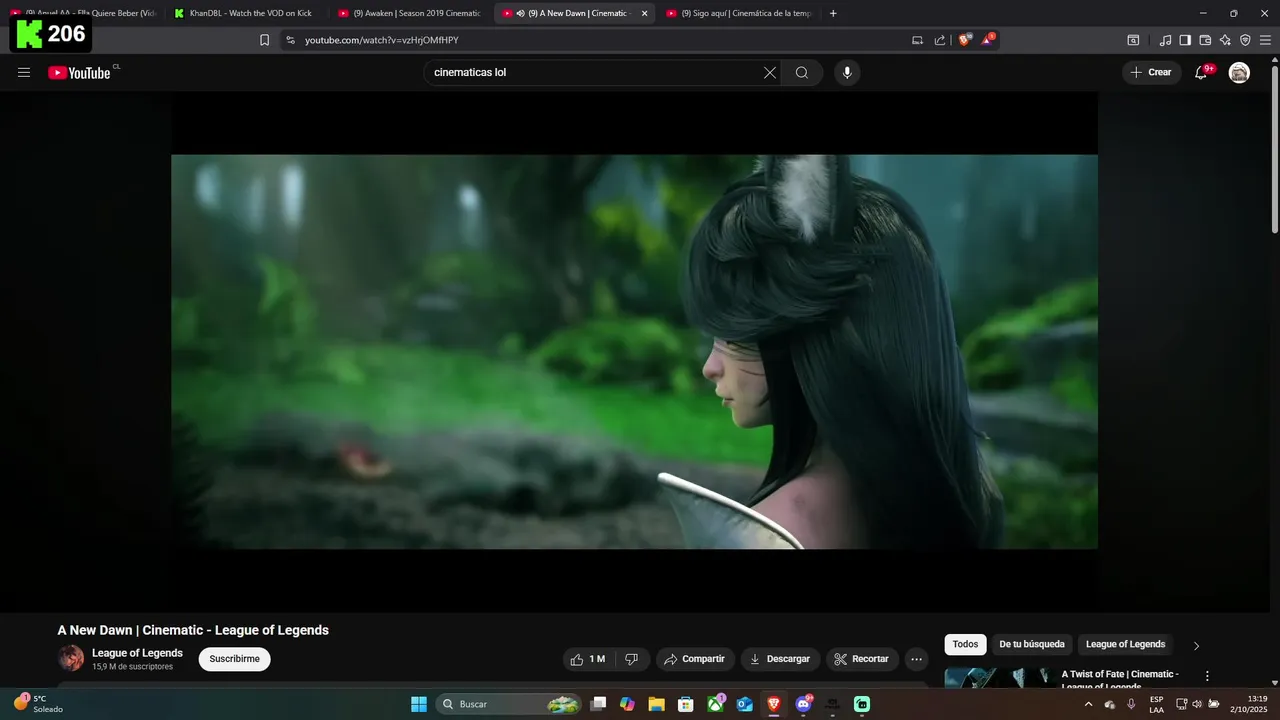The height and width of the screenshot is (720, 1280).
Task: Click the Crear button
Action: coord(1151,72)
